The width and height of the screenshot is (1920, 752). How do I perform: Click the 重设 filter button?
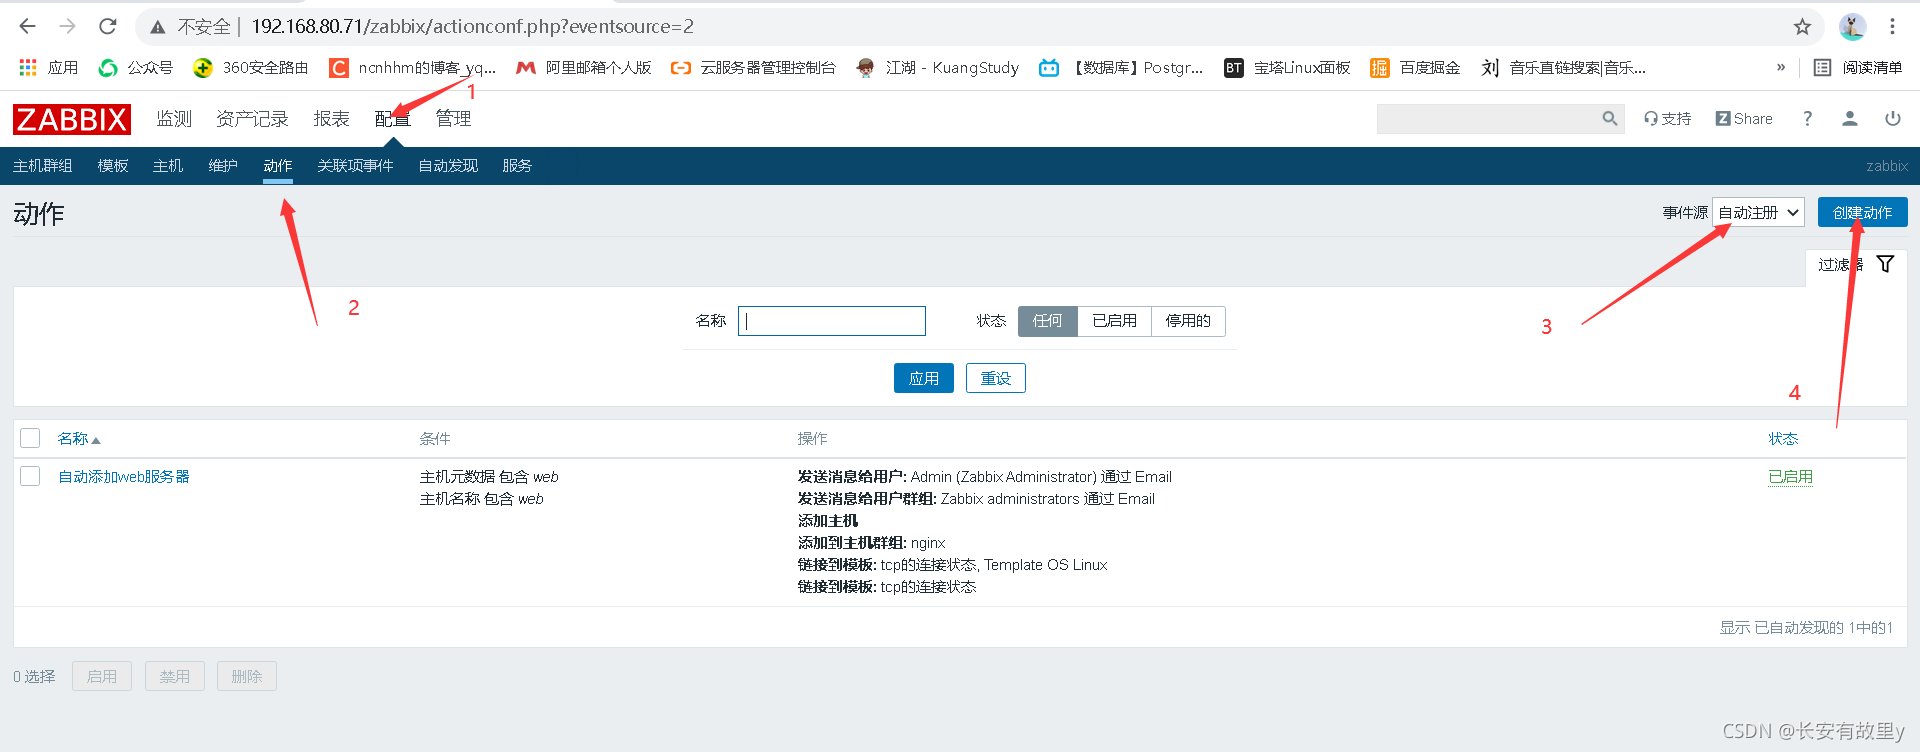pyautogui.click(x=996, y=378)
